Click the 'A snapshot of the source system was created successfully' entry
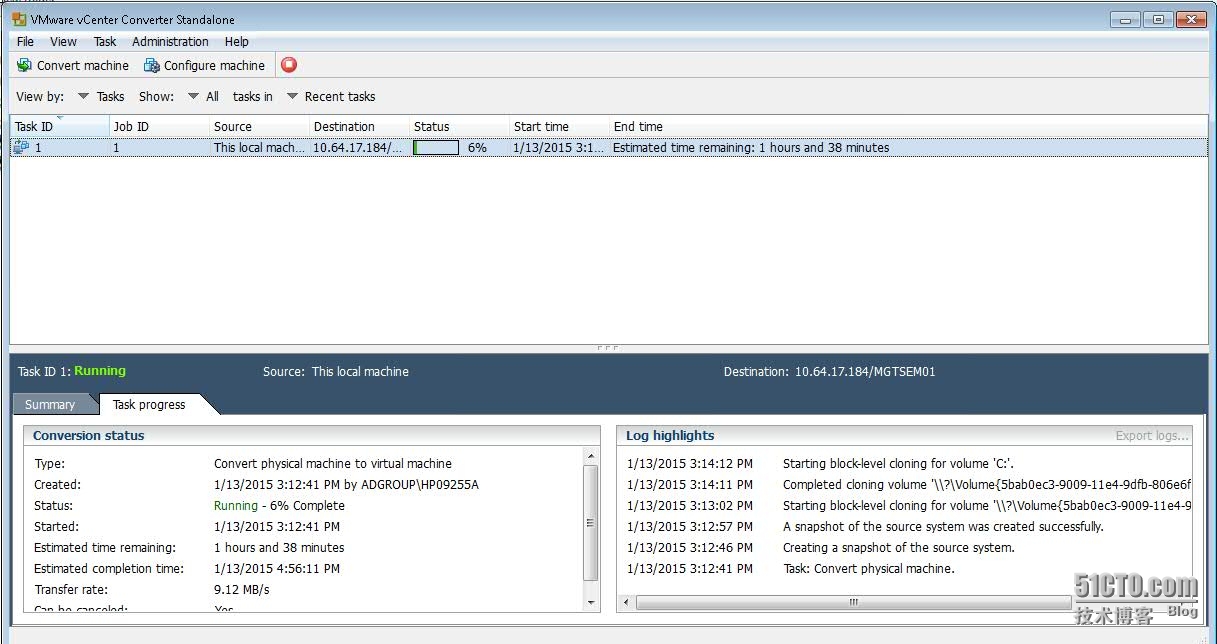The height and width of the screenshot is (644, 1217). [x=943, y=527]
